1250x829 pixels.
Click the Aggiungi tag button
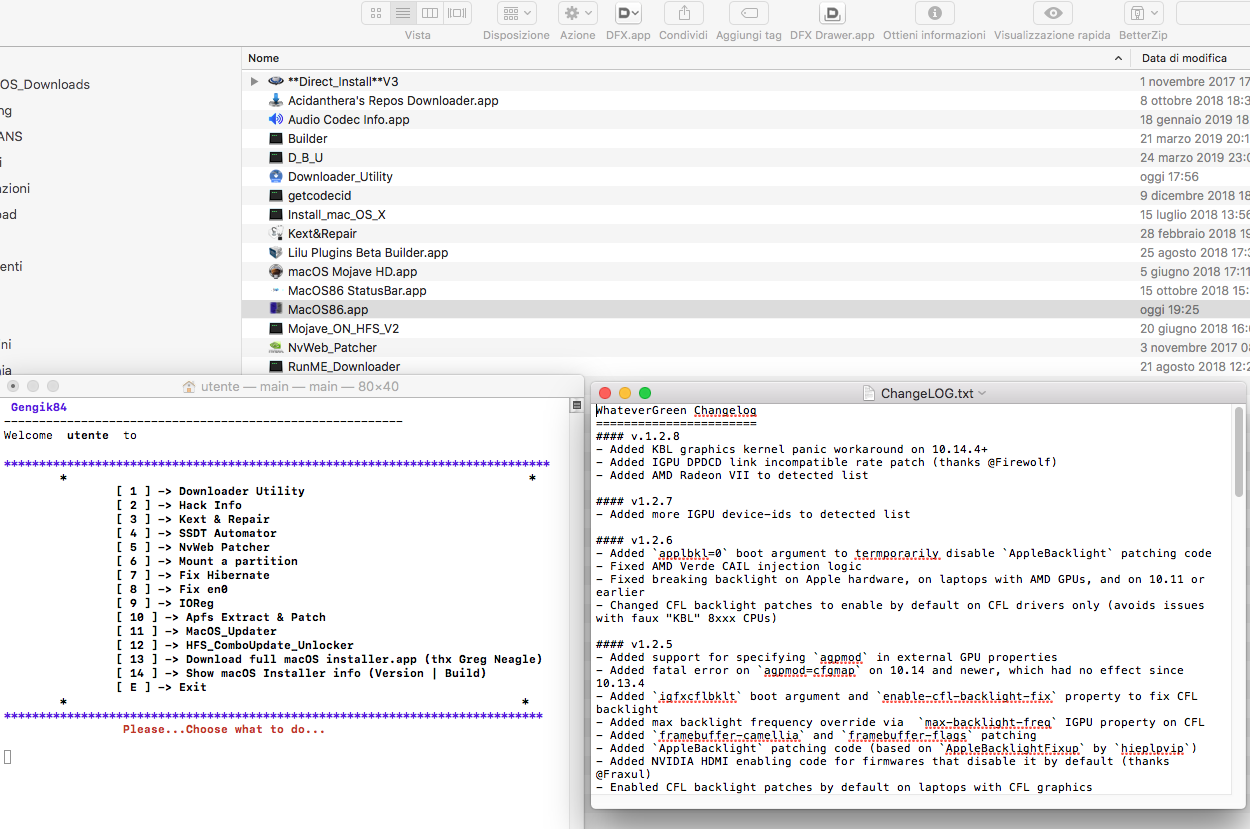[749, 13]
